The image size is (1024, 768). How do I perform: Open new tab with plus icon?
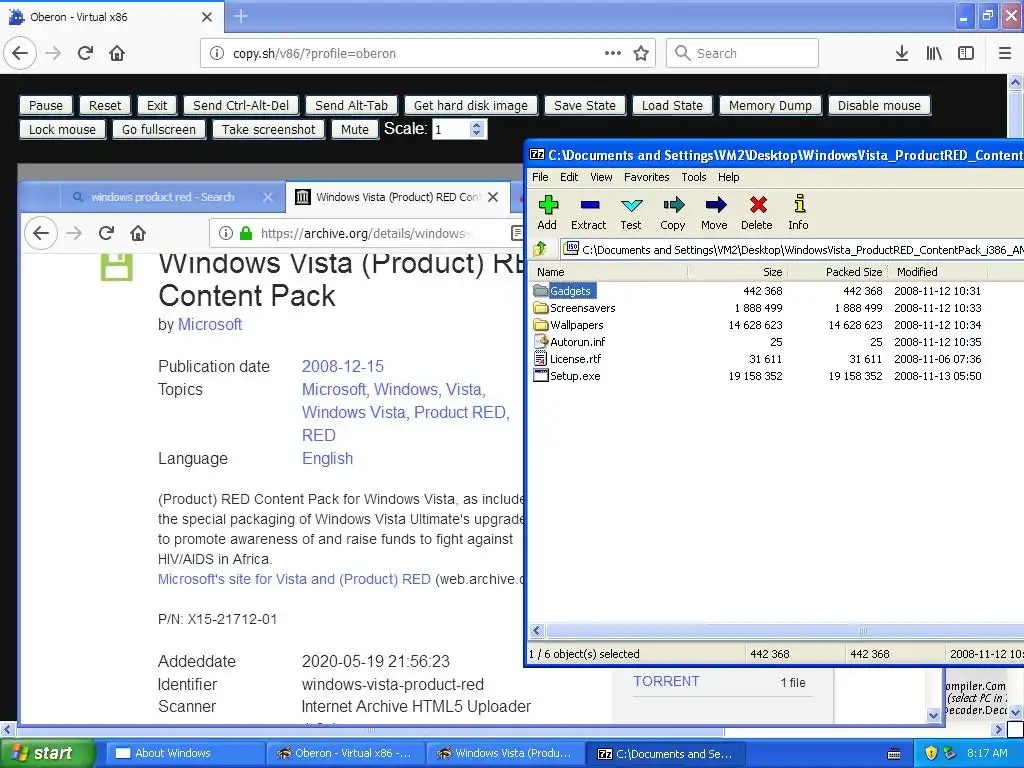coord(241,16)
